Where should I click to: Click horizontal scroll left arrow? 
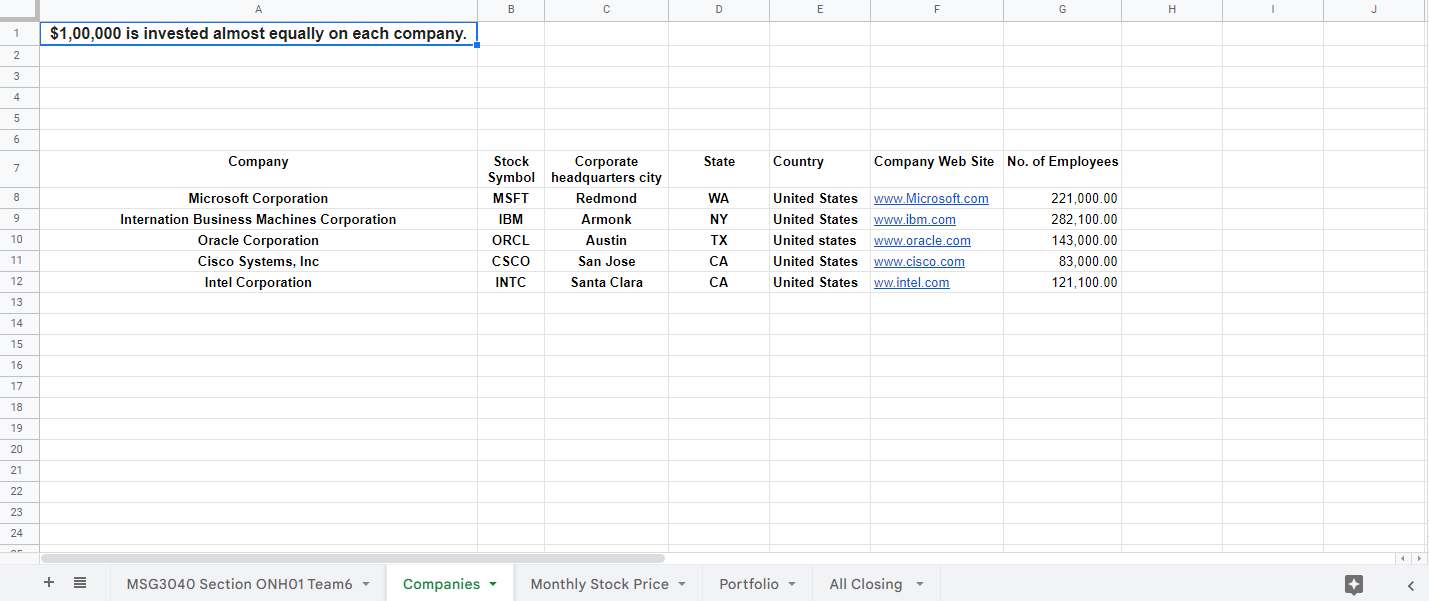pos(1404,558)
